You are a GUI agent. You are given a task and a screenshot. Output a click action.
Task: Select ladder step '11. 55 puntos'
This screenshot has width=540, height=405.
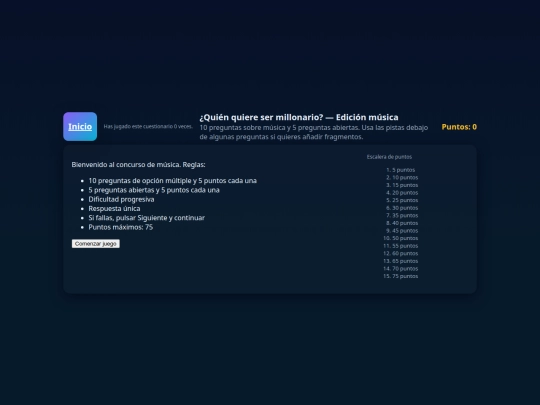[x=401, y=246]
